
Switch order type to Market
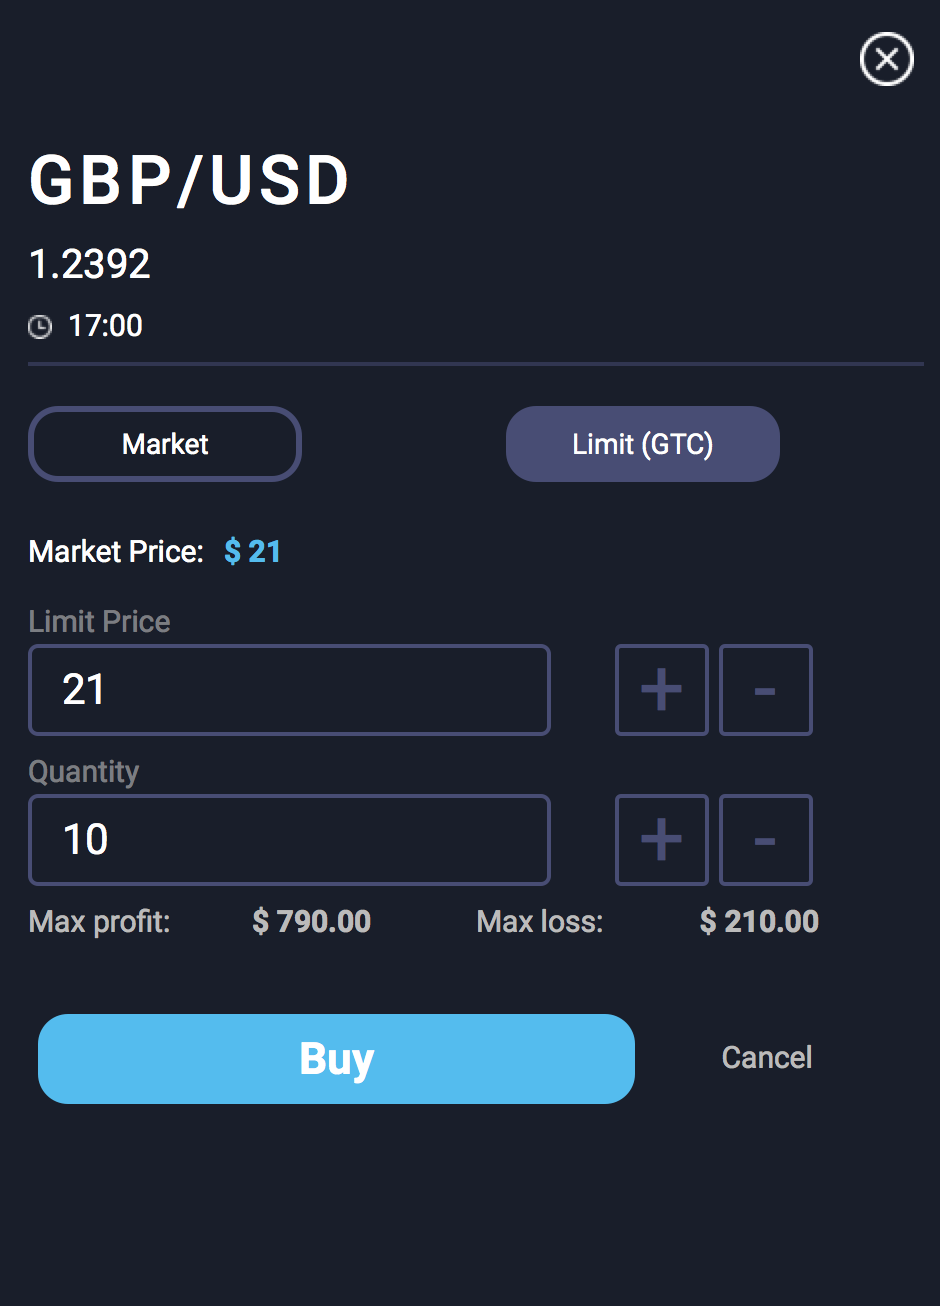165,444
